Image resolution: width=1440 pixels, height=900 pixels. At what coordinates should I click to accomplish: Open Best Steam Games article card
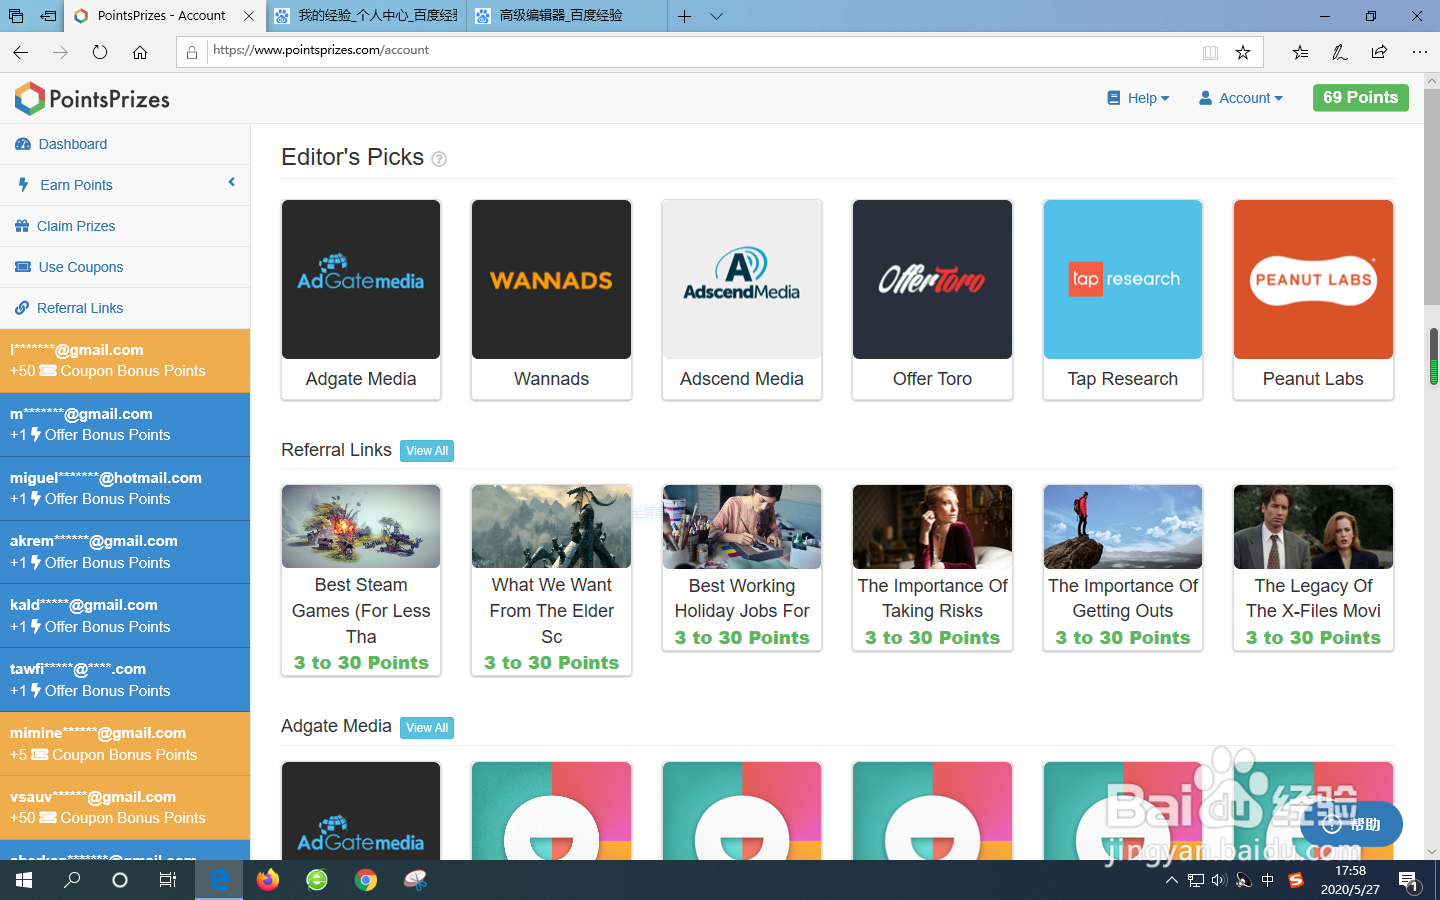tap(361, 580)
